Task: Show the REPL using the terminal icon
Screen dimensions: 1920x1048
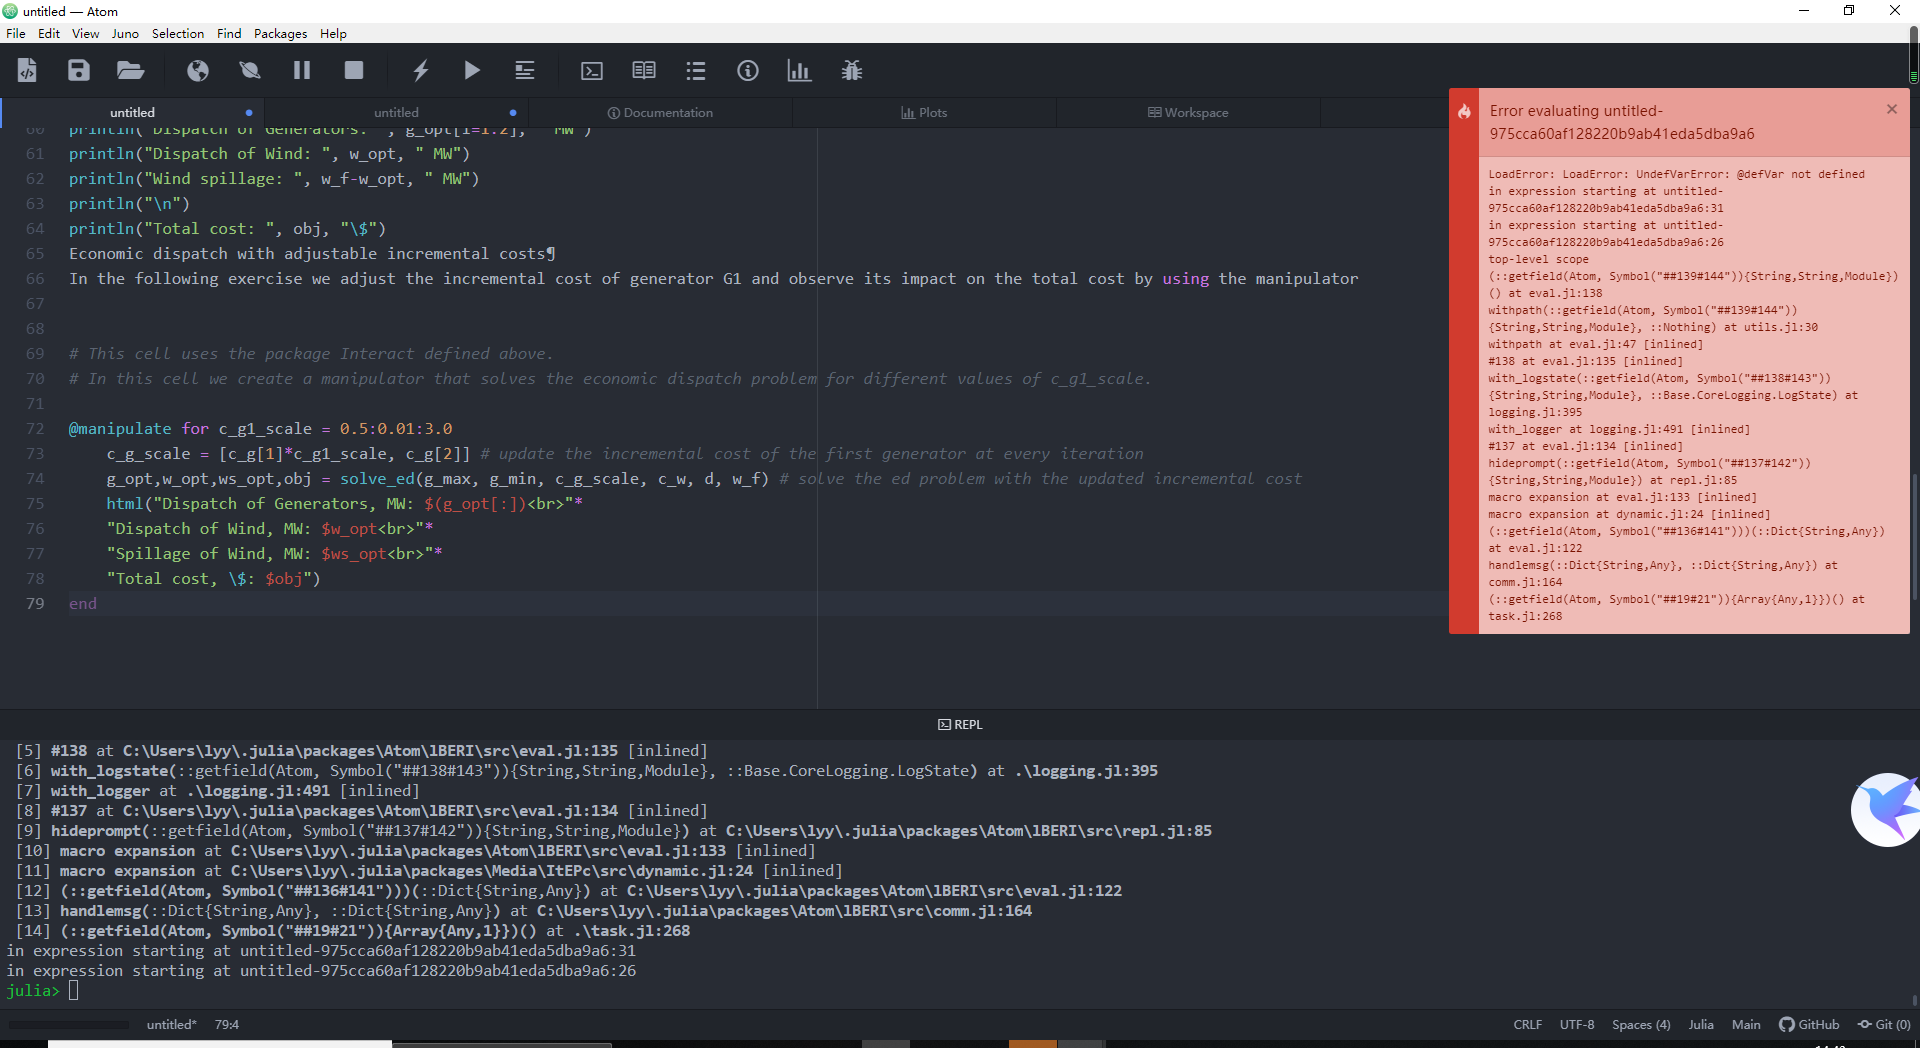Action: pyautogui.click(x=592, y=70)
